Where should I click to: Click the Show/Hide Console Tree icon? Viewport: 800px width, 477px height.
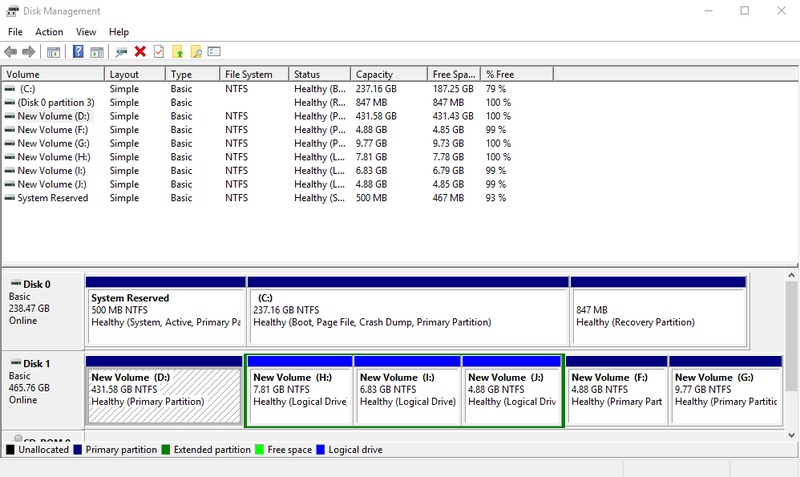pos(54,51)
